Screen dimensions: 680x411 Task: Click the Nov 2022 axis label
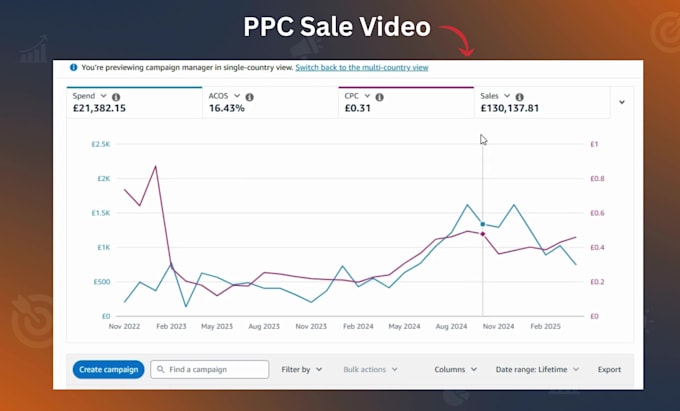pyautogui.click(x=124, y=326)
